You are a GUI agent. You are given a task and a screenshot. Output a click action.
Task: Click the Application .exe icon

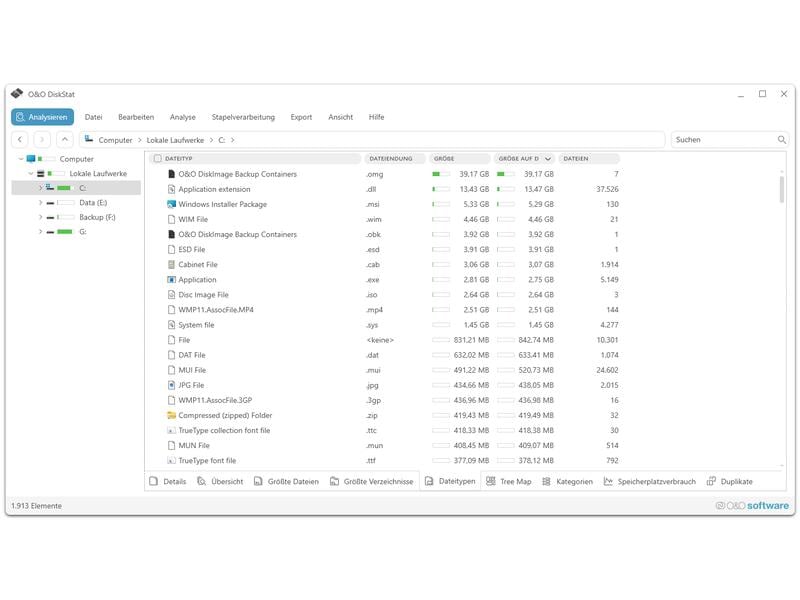pos(171,280)
